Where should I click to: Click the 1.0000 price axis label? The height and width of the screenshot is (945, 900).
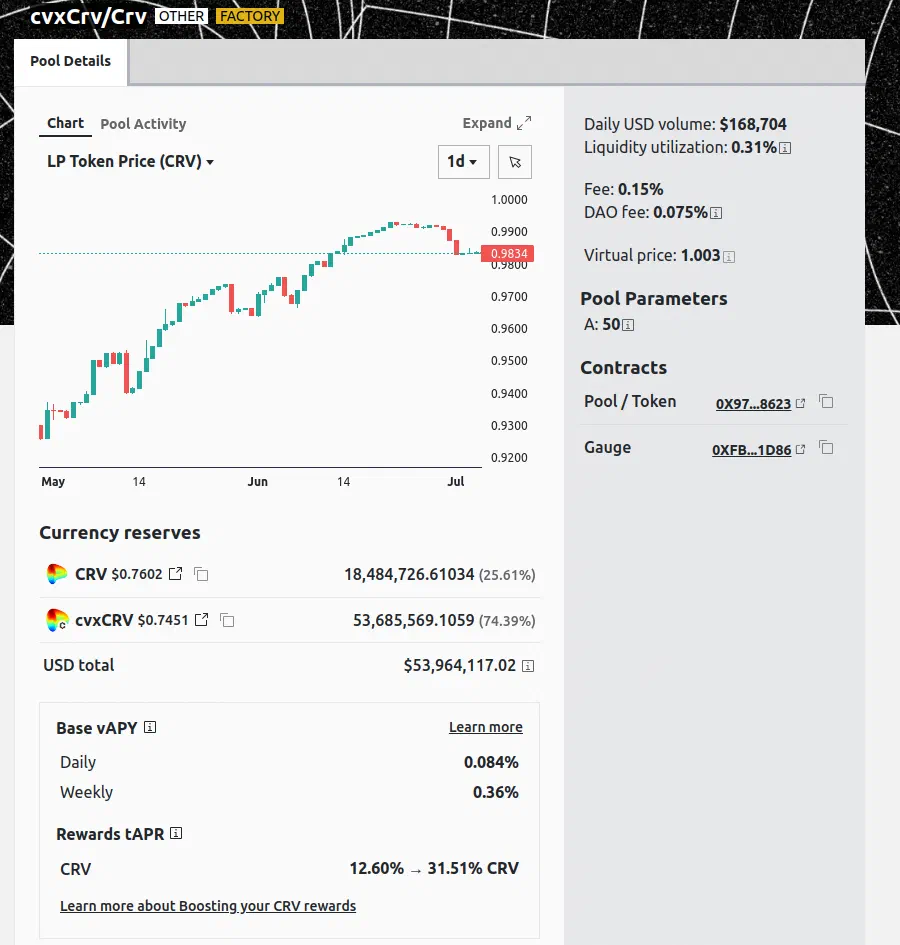click(x=509, y=199)
